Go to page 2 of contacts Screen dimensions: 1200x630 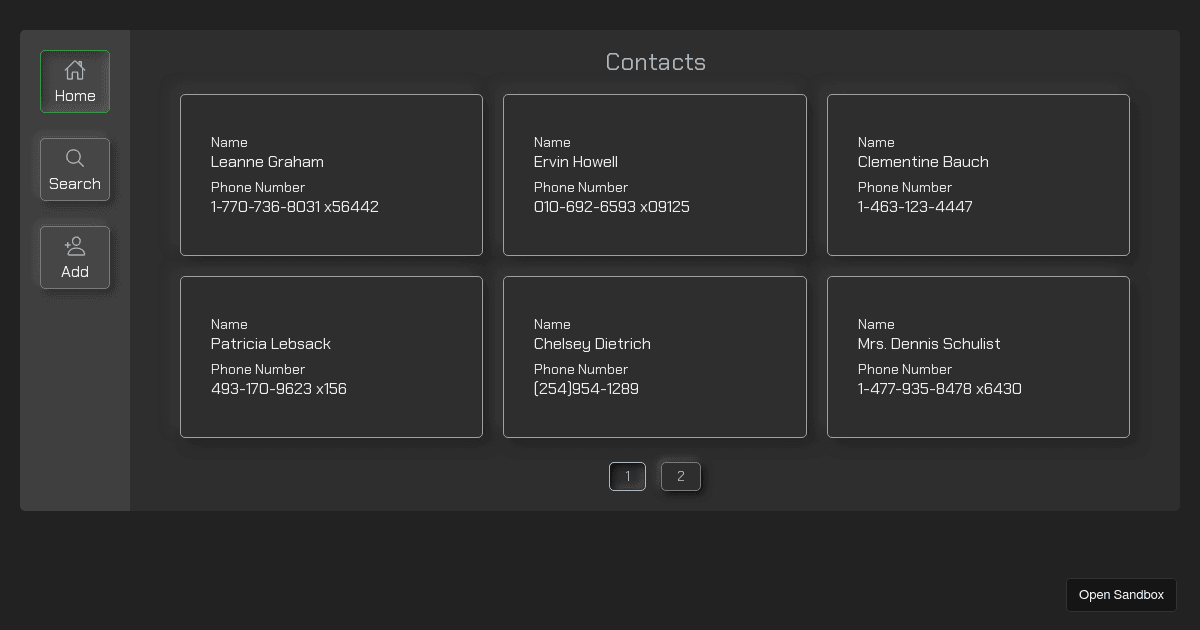[681, 476]
